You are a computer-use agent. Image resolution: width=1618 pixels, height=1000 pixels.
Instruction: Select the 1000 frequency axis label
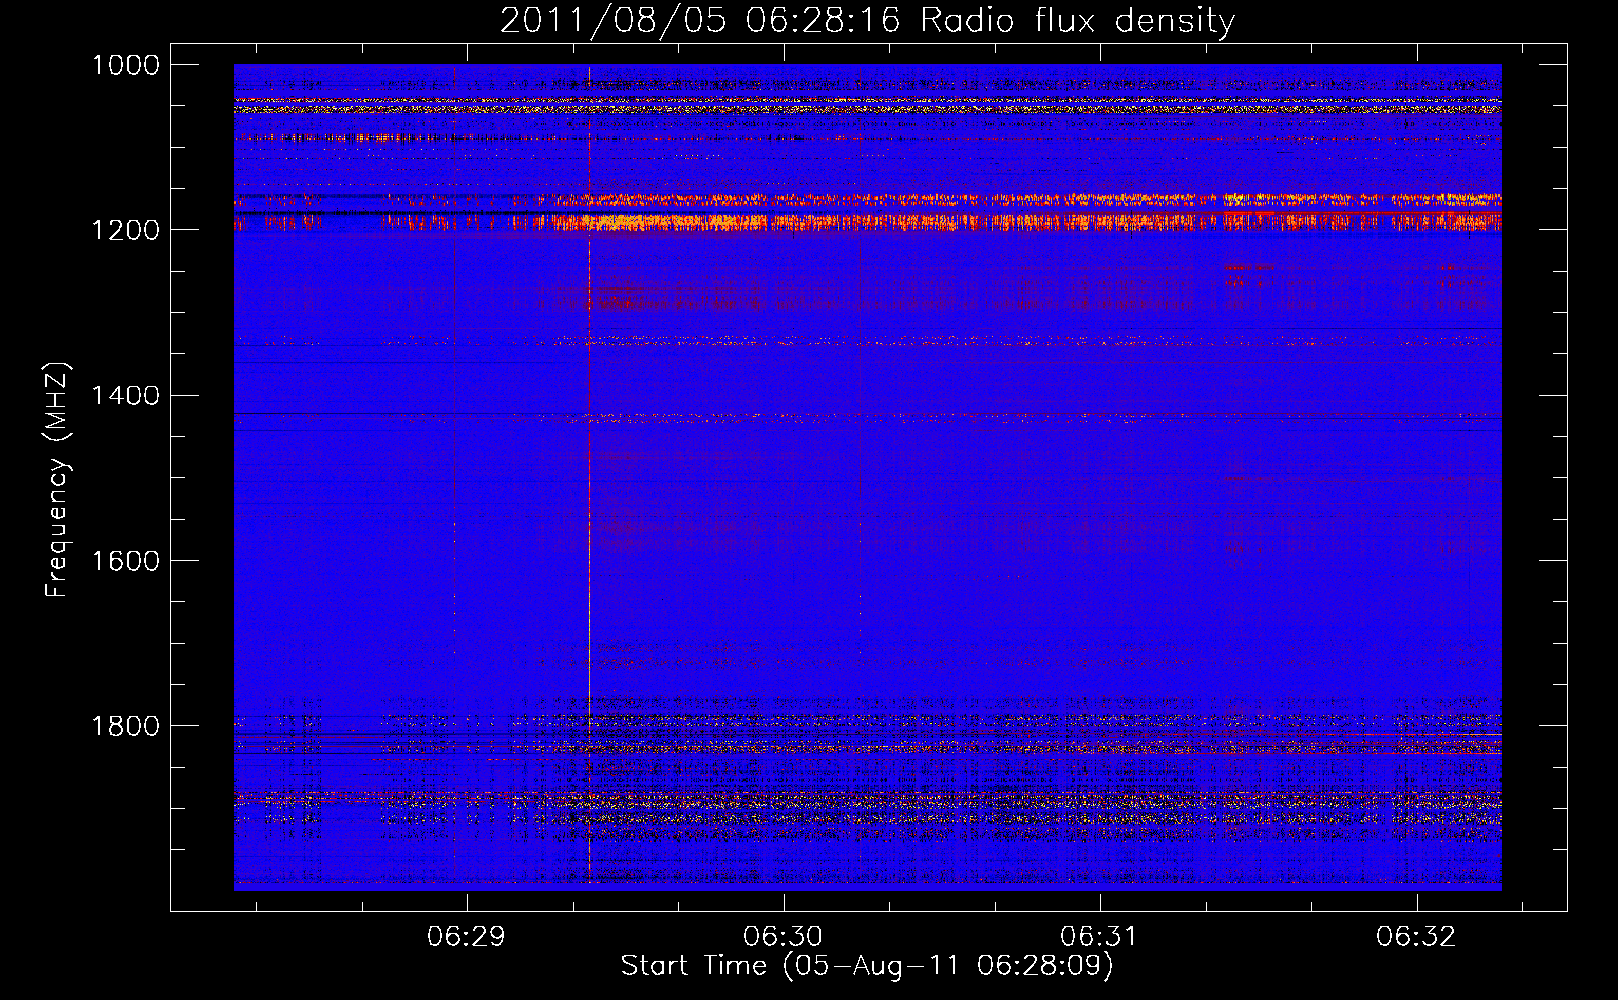(126, 65)
